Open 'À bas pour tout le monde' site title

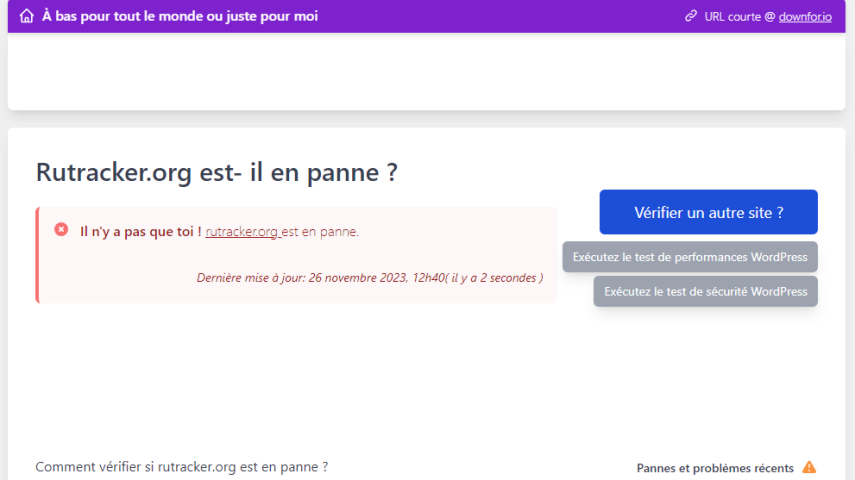click(x=180, y=16)
